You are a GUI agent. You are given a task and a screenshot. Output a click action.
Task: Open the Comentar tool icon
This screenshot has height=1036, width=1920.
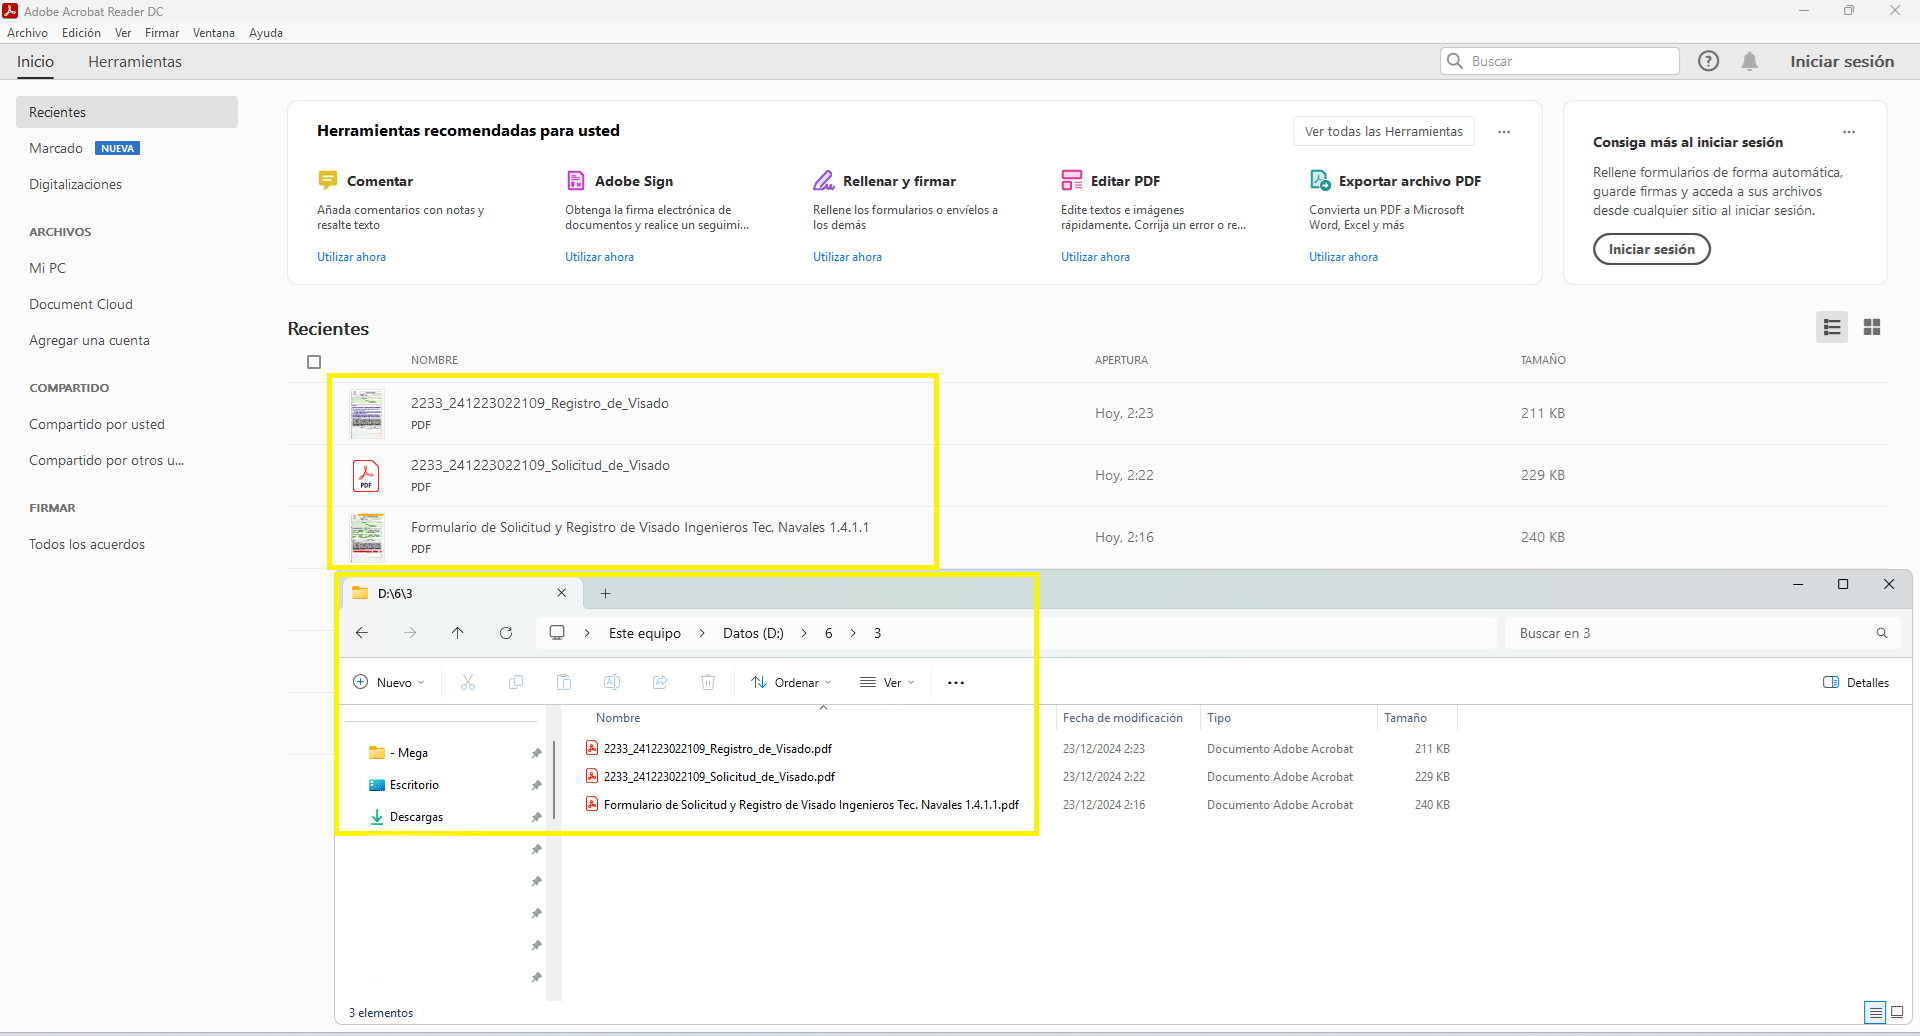coord(327,180)
